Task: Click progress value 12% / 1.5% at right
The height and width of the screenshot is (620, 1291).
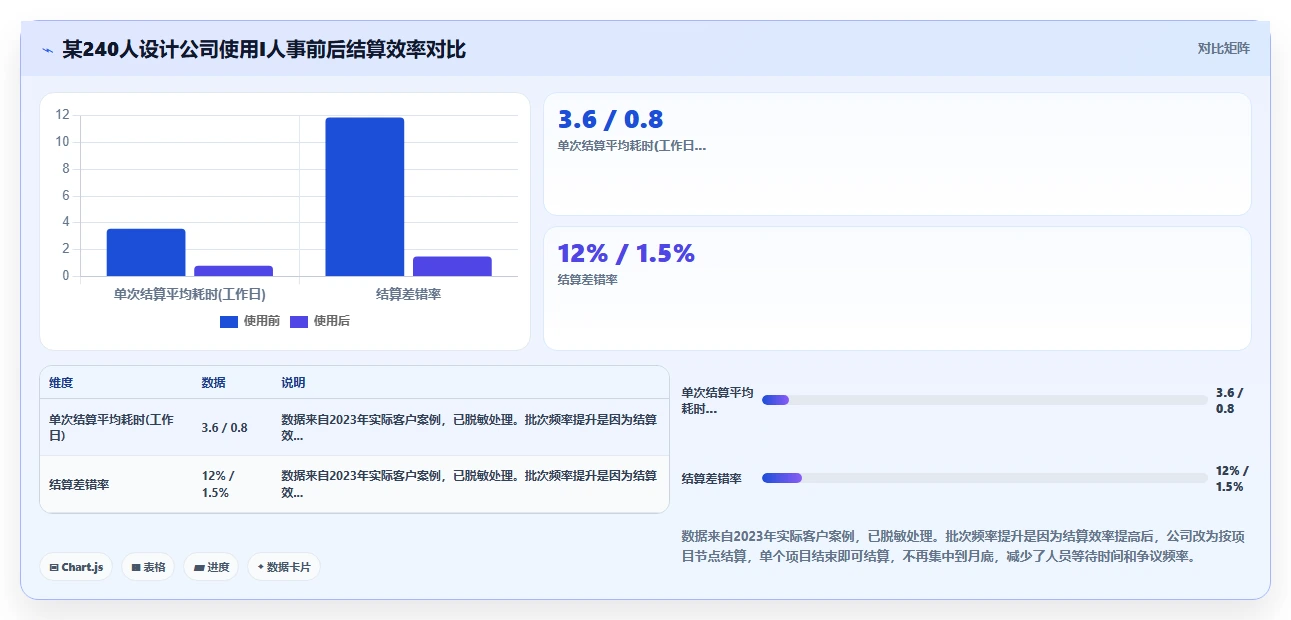Action: [x=1232, y=478]
